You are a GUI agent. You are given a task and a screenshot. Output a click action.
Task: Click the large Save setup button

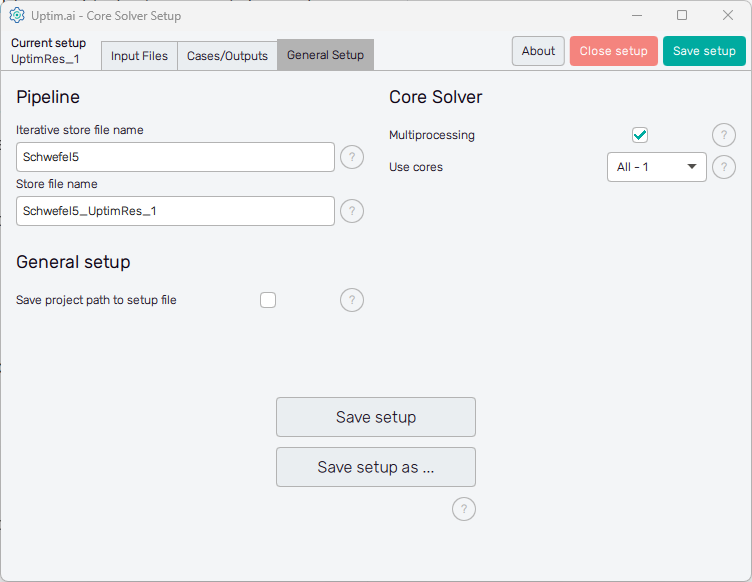(376, 417)
